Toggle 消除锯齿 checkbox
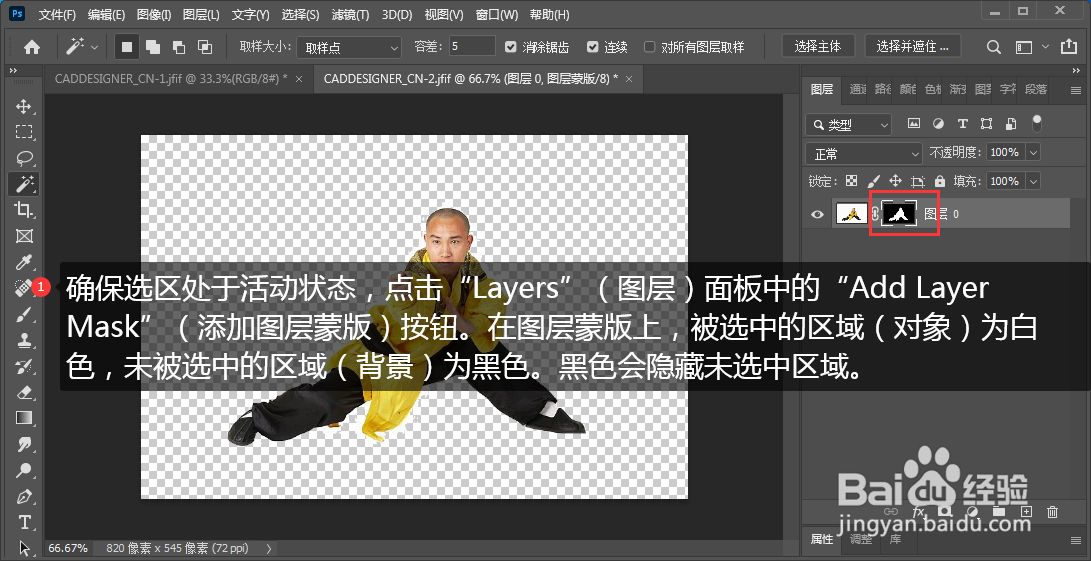The width and height of the screenshot is (1091, 561). coord(511,47)
